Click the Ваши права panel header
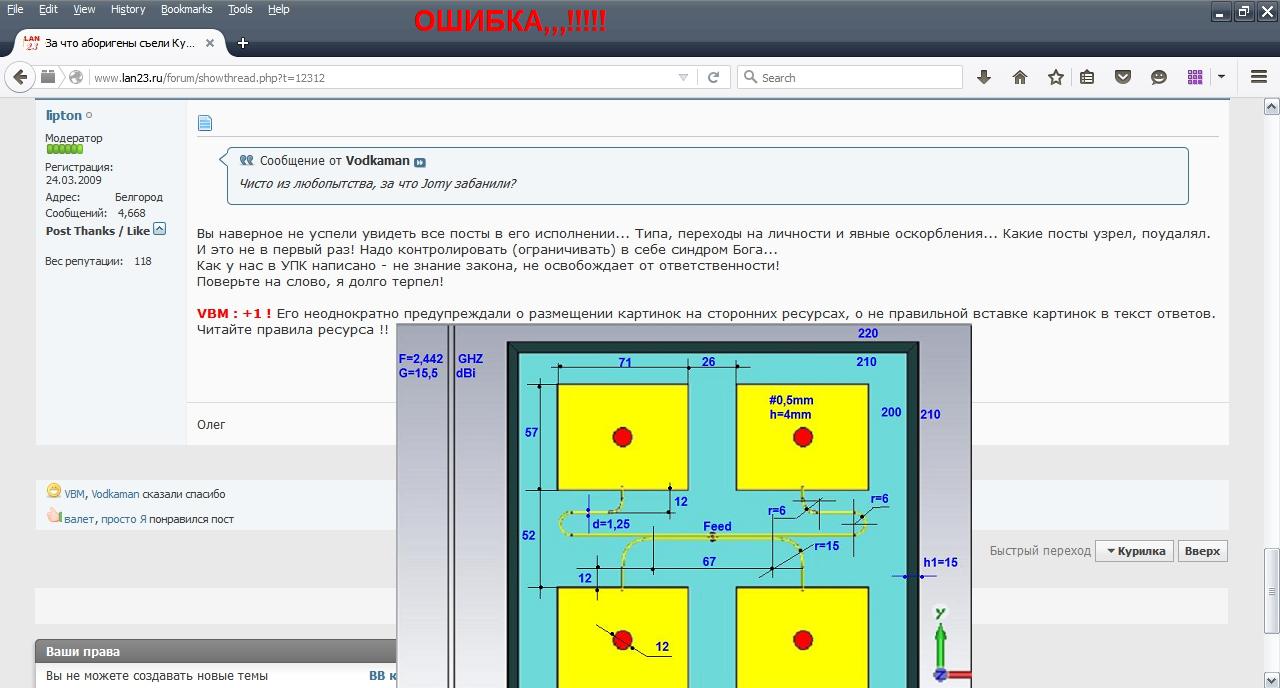 click(x=216, y=651)
